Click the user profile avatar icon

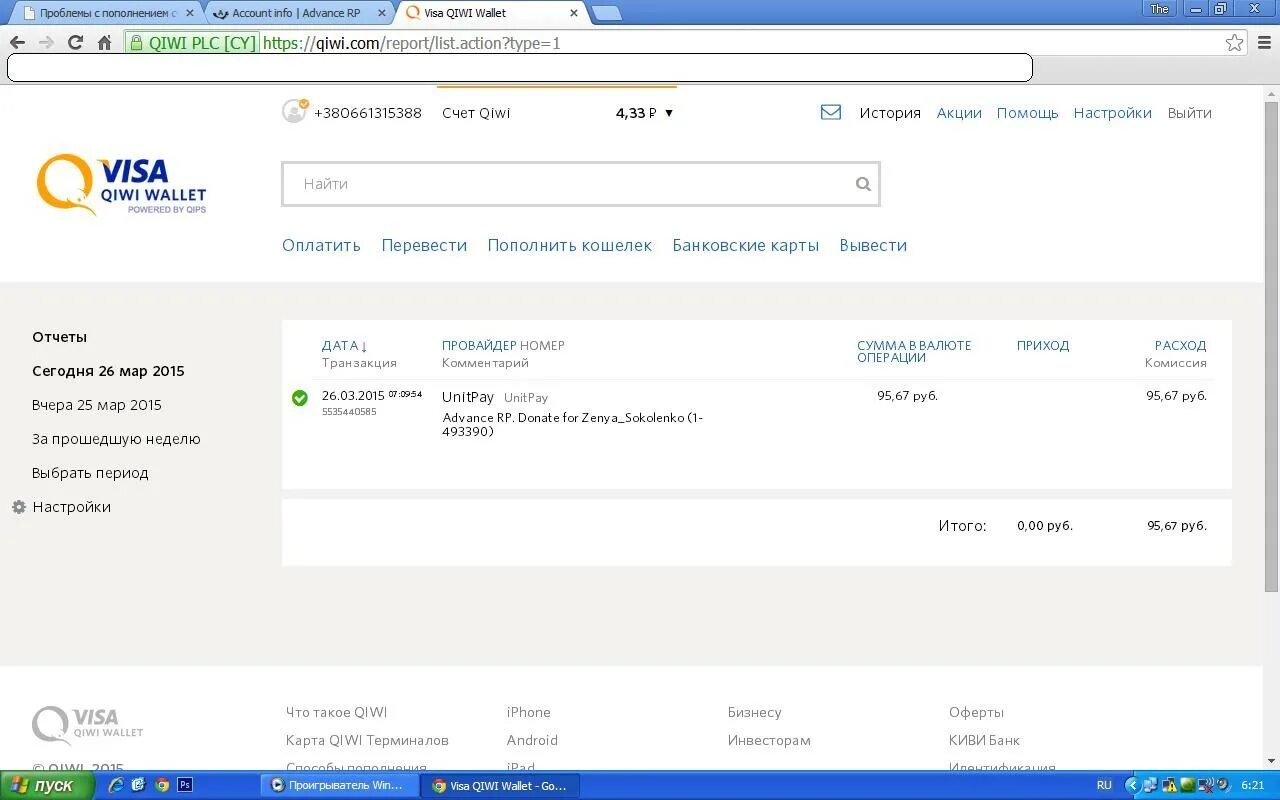tap(295, 111)
